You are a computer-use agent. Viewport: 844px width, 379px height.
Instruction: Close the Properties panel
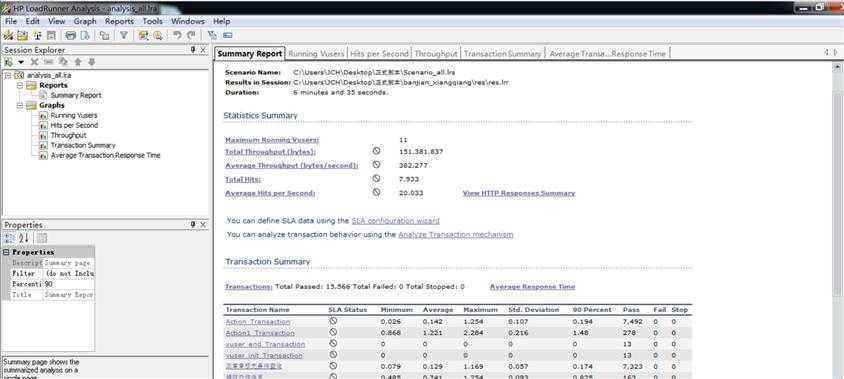(203, 224)
